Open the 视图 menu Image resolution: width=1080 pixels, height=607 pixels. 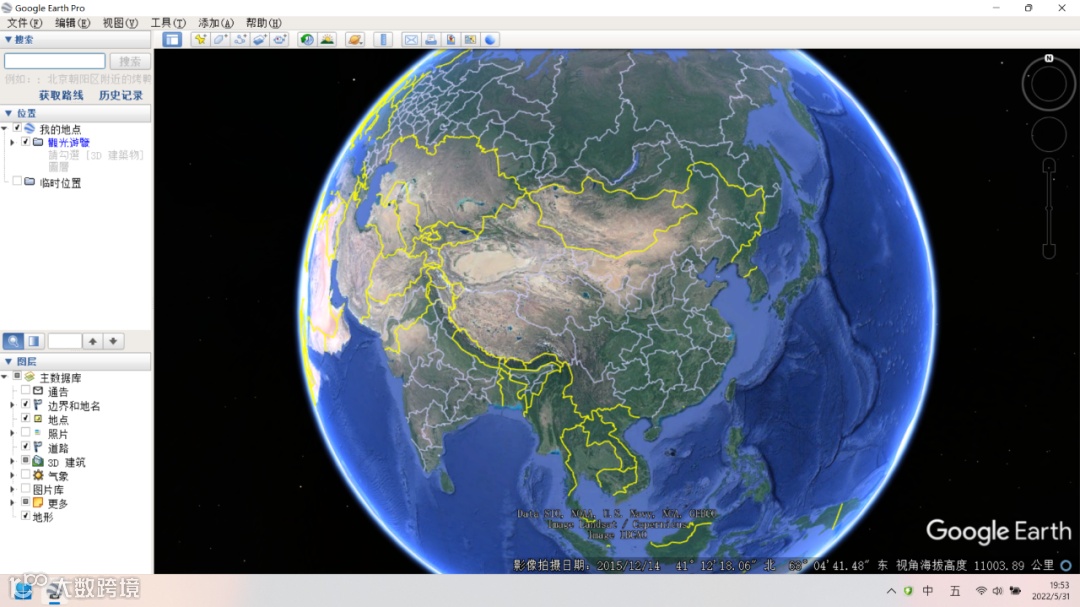pos(120,23)
